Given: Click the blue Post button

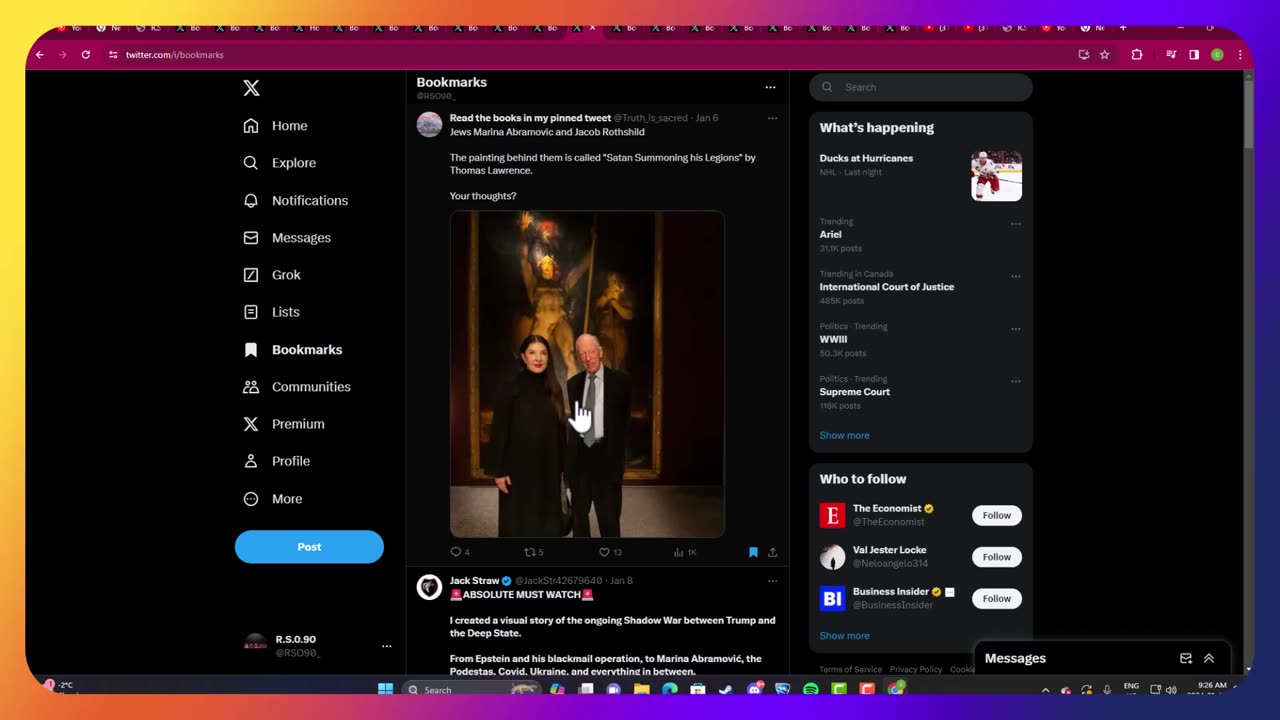Looking at the screenshot, I should [x=309, y=547].
